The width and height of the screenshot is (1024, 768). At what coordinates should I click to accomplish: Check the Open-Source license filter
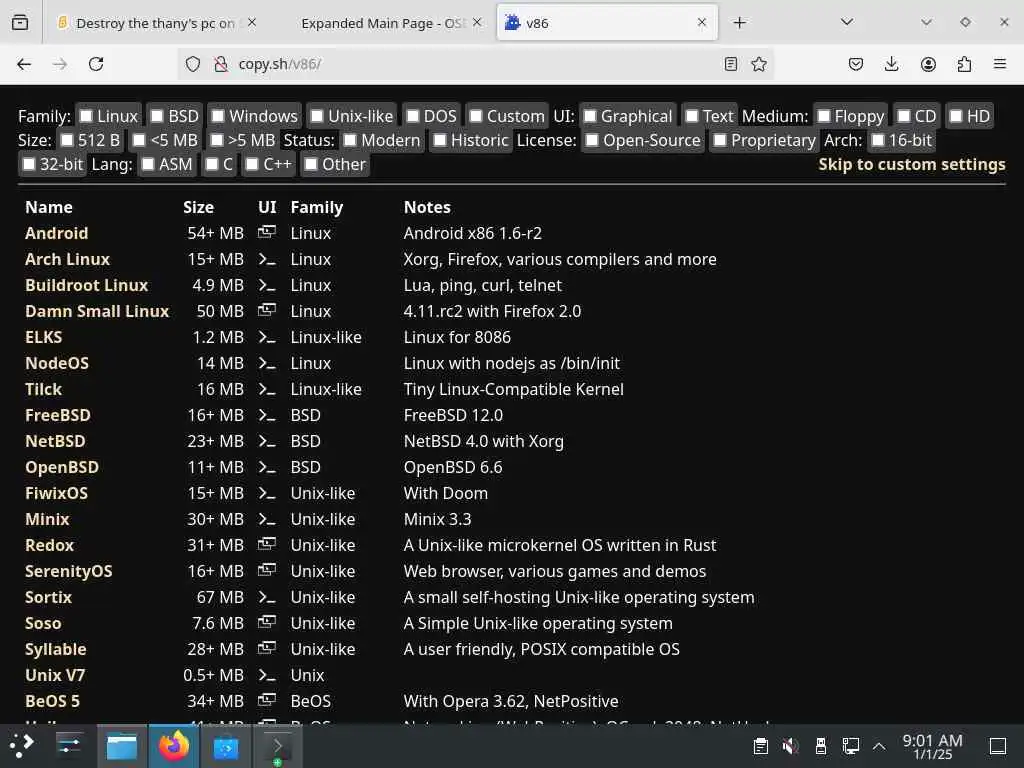592,140
